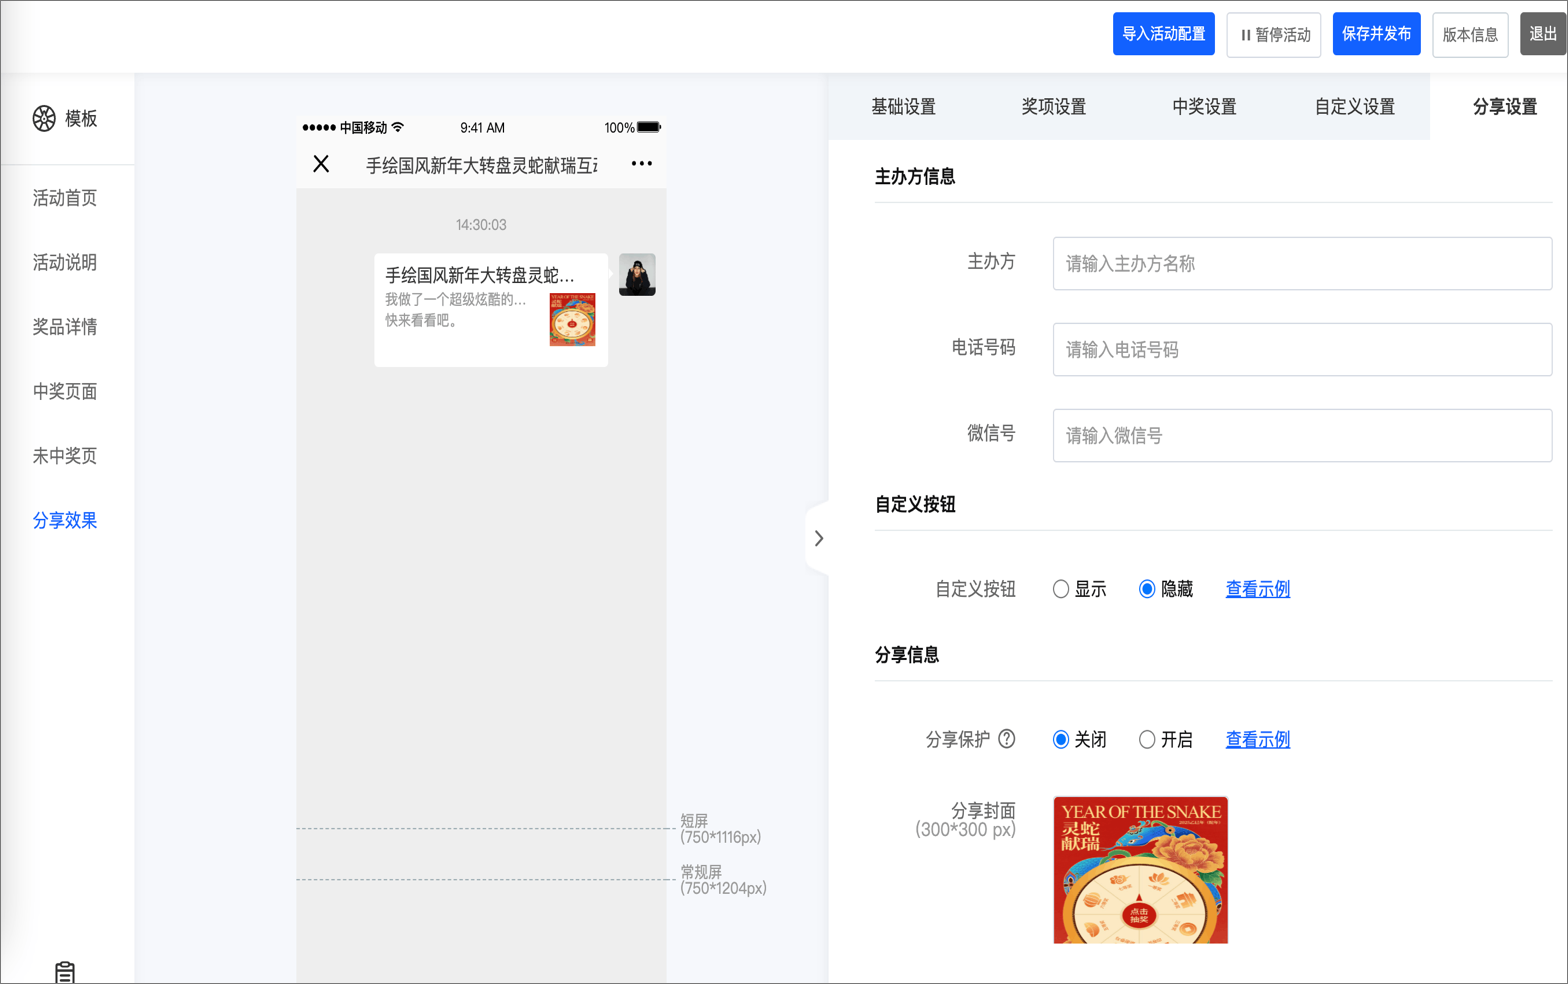
Task: Switch to the 奖项设置 tab
Action: [1053, 107]
